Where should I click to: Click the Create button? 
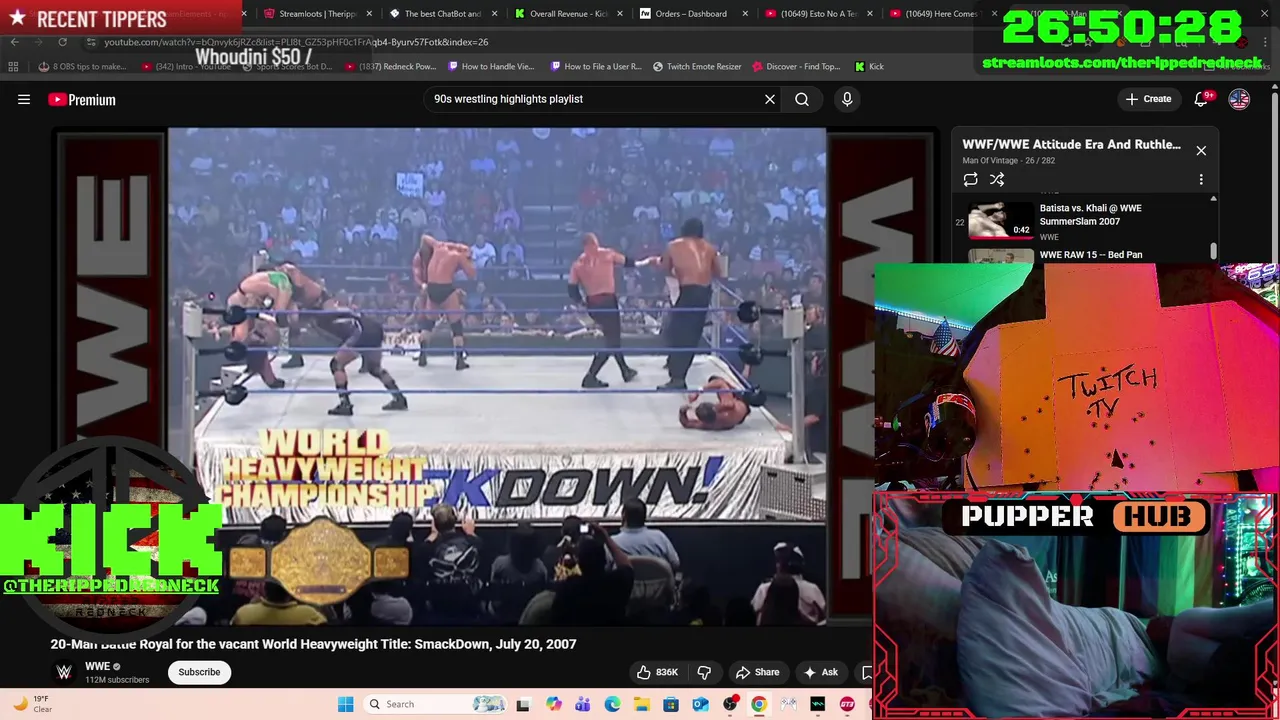tap(1148, 99)
